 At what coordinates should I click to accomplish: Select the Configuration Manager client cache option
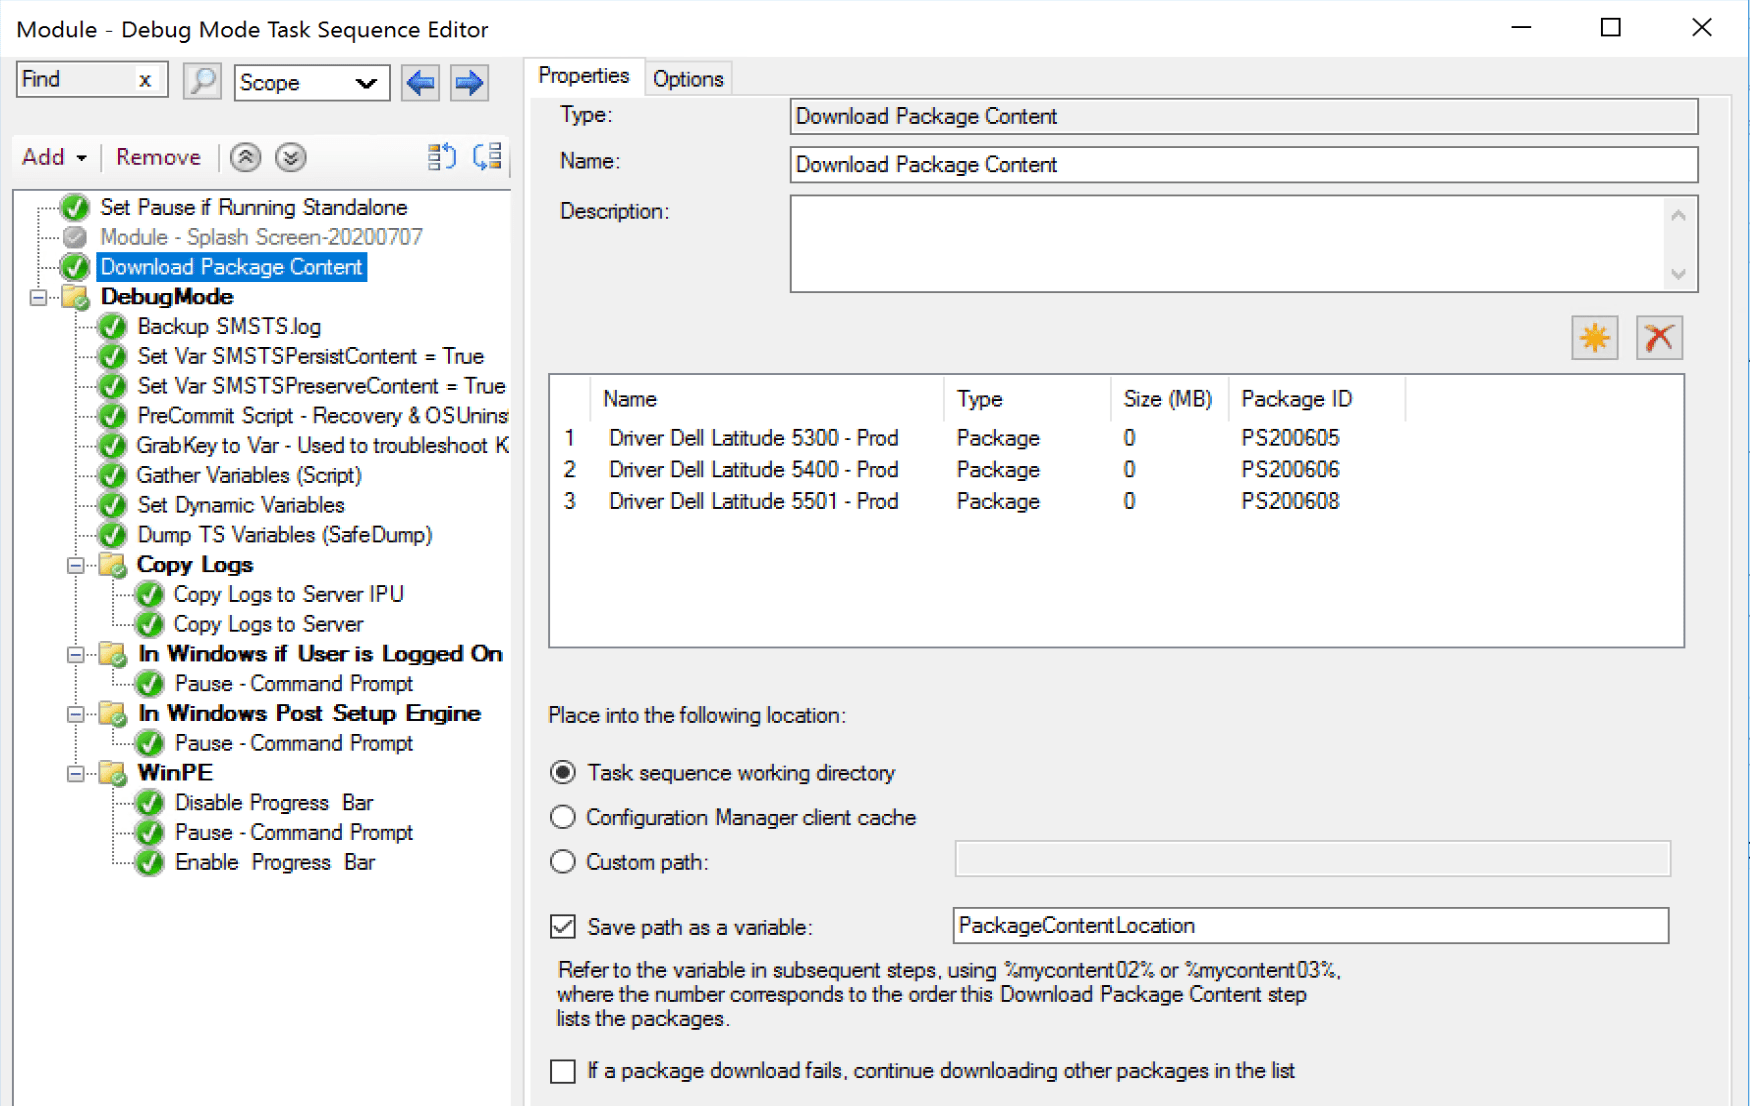point(563,817)
